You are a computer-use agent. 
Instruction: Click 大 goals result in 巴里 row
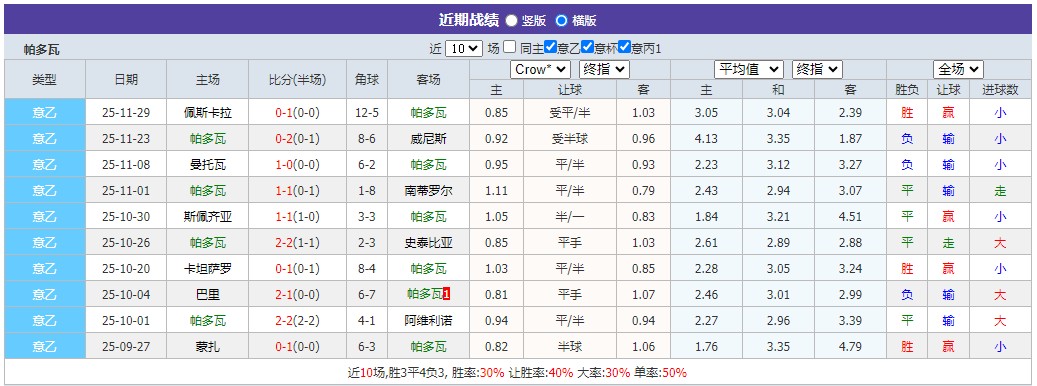coord(1000,295)
